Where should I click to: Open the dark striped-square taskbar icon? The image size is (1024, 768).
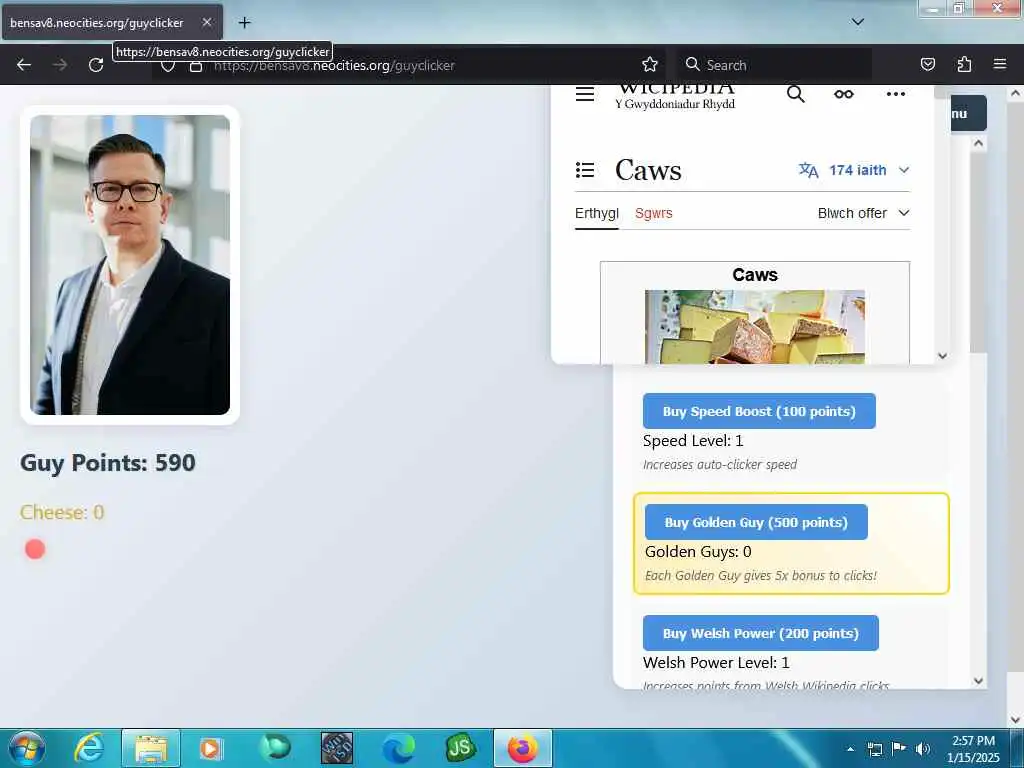click(337, 748)
